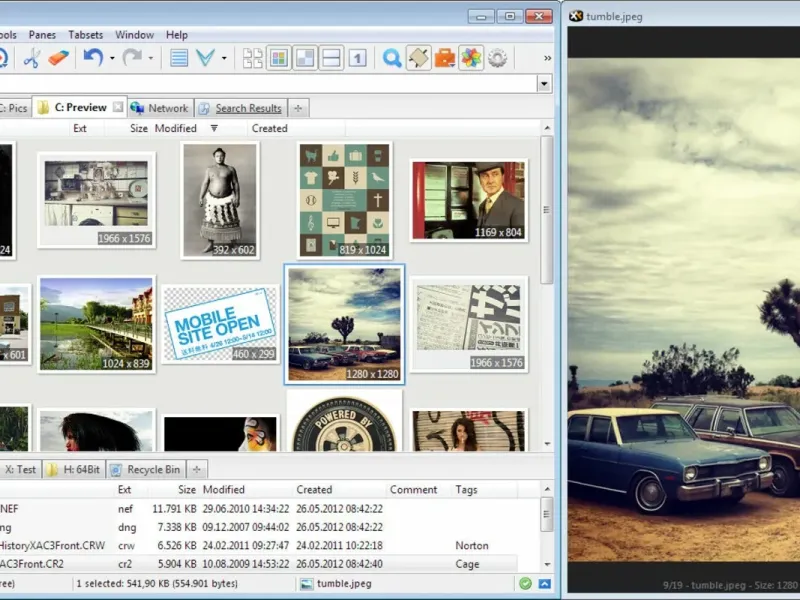Click the colorful flower icon in toolbar
The image size is (800, 600).
471,58
